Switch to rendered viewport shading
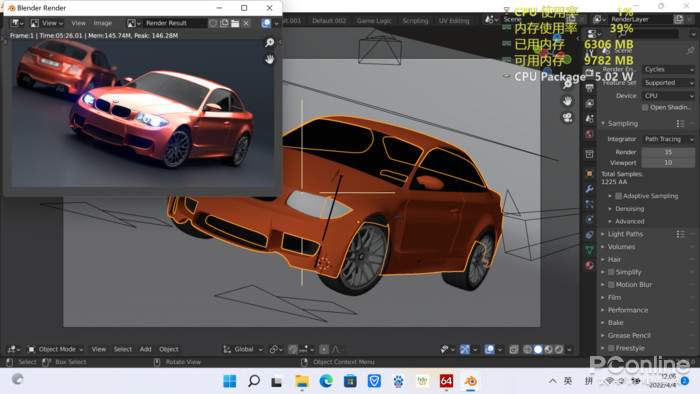This screenshot has height=394, width=700. (559, 349)
